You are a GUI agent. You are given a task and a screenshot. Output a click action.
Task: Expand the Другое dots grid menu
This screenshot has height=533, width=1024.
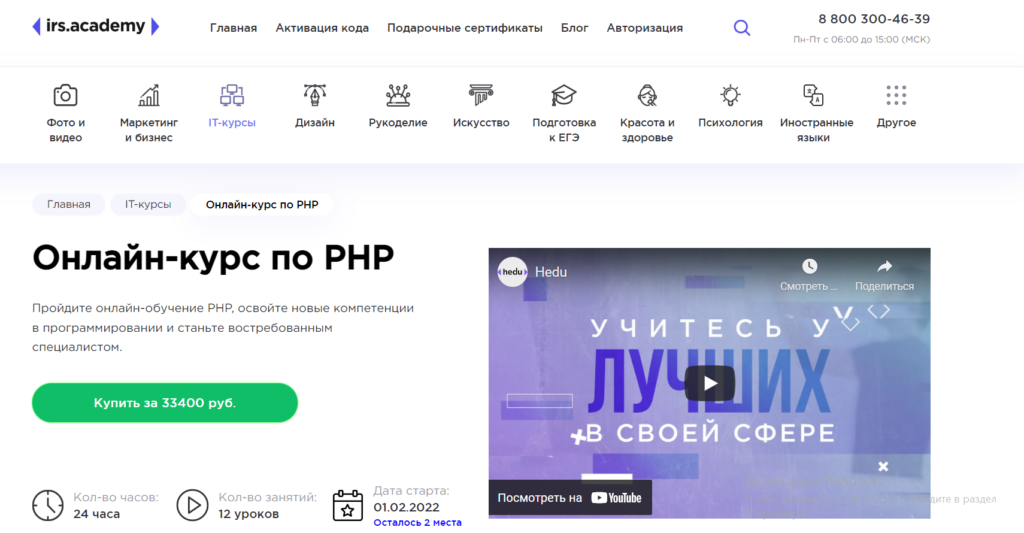896,95
